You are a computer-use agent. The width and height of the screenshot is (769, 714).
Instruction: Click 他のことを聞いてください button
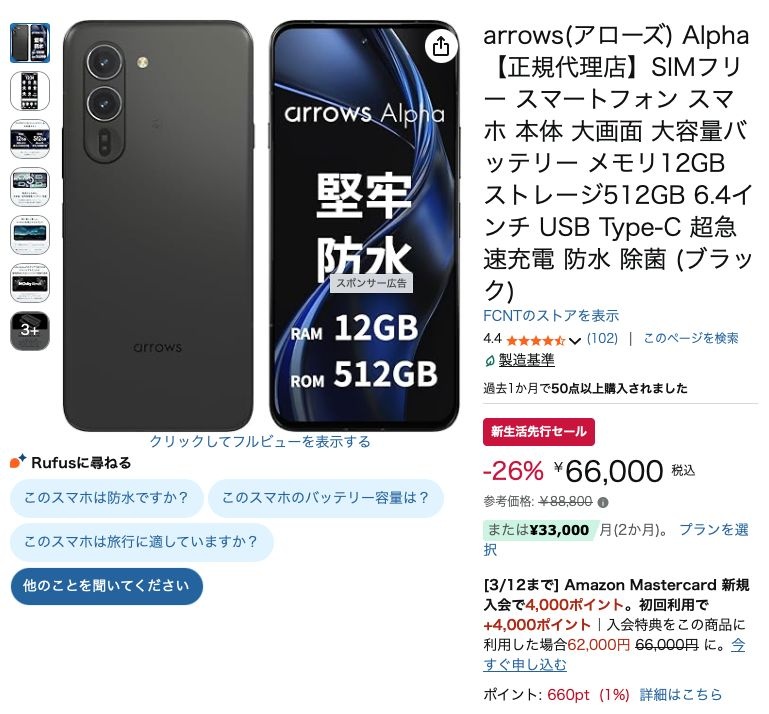[x=106, y=586]
